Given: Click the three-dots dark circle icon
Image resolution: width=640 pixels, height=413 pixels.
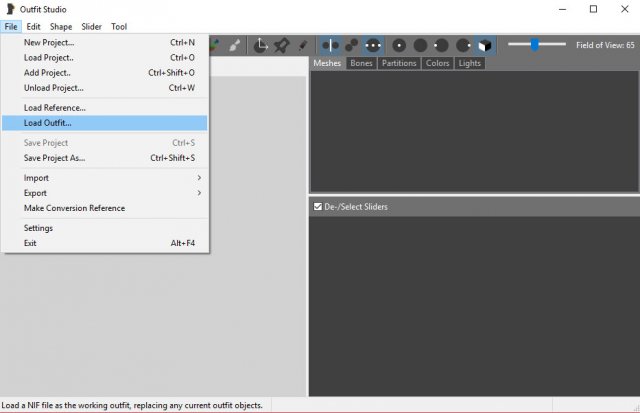Looking at the screenshot, I should click(x=373, y=45).
